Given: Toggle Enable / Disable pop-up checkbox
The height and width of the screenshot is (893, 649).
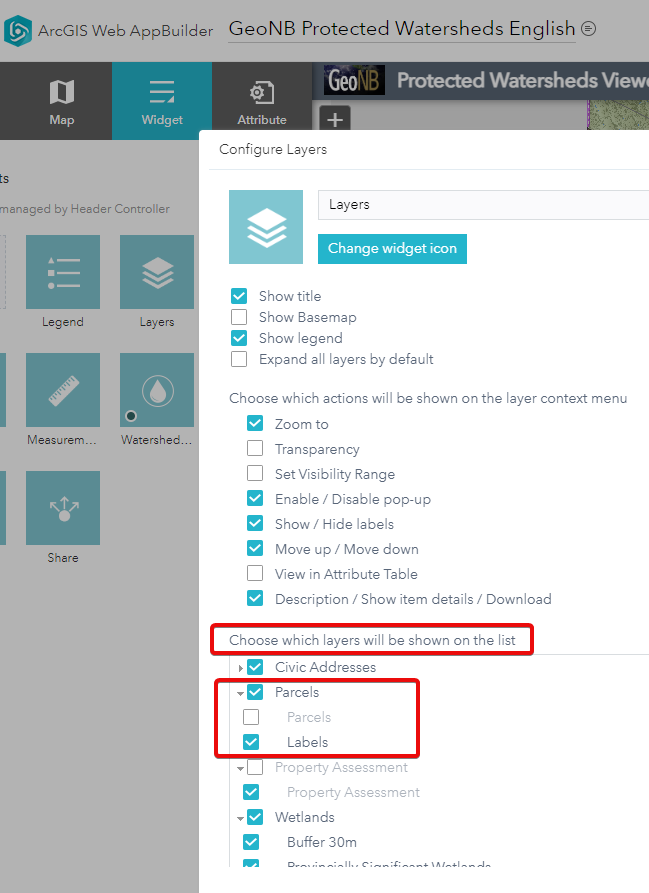Looking at the screenshot, I should [x=255, y=499].
